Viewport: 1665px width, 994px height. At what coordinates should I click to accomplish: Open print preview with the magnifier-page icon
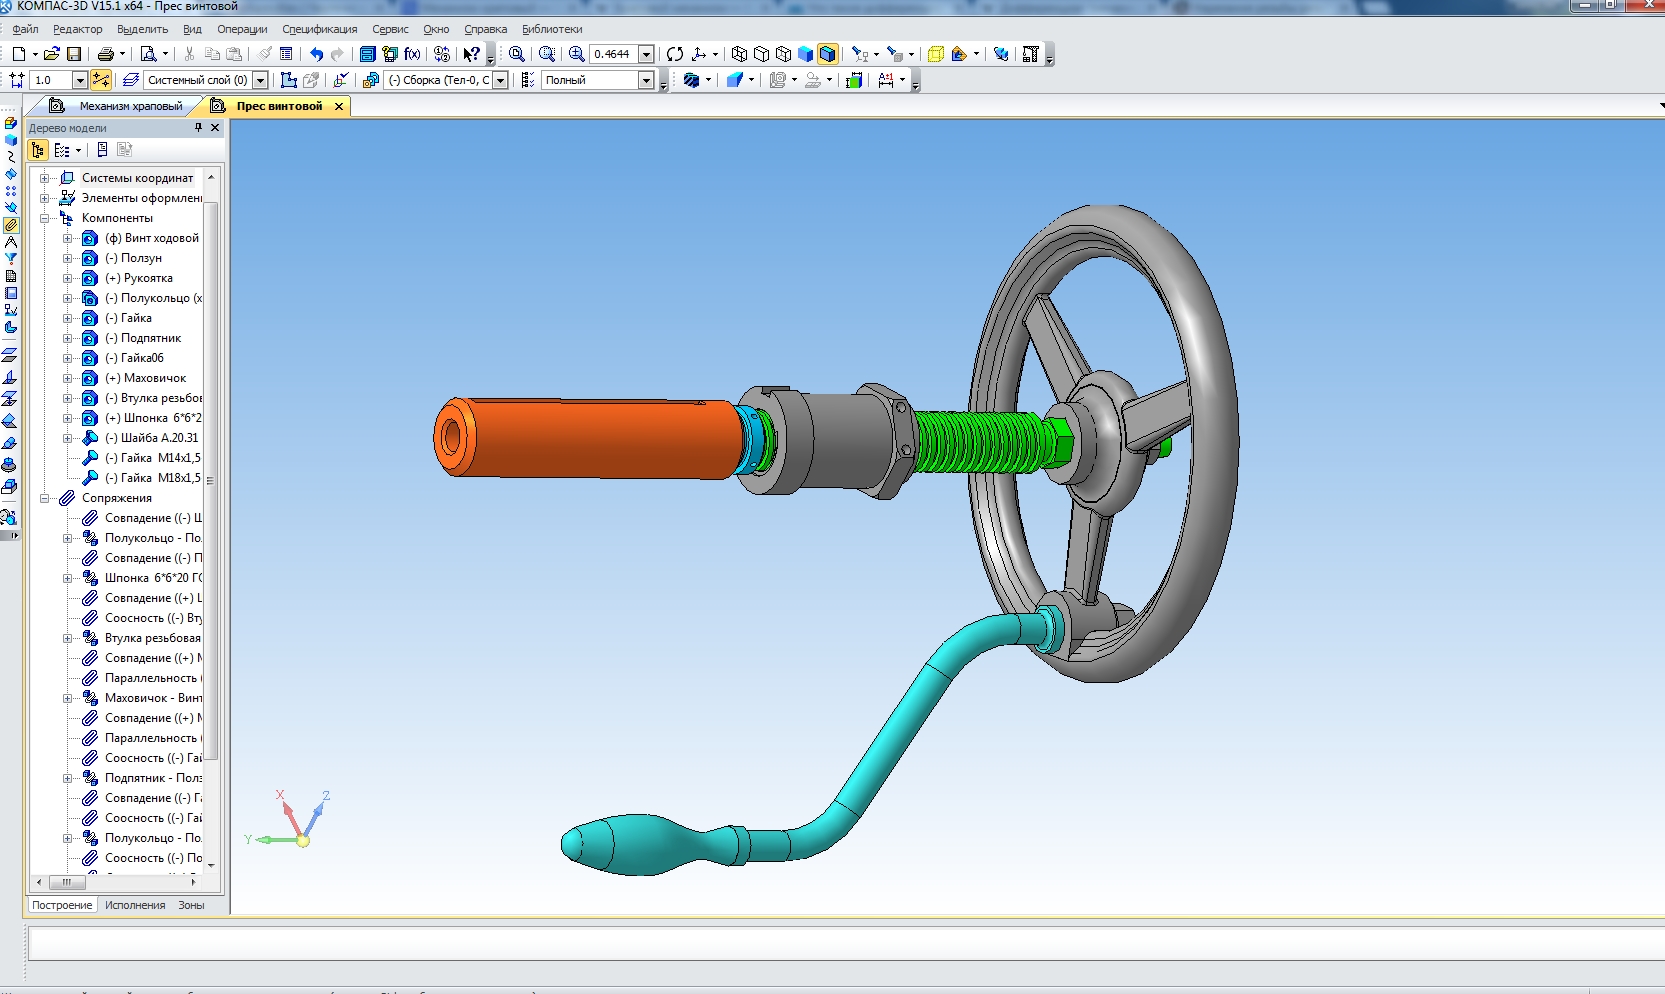click(149, 54)
